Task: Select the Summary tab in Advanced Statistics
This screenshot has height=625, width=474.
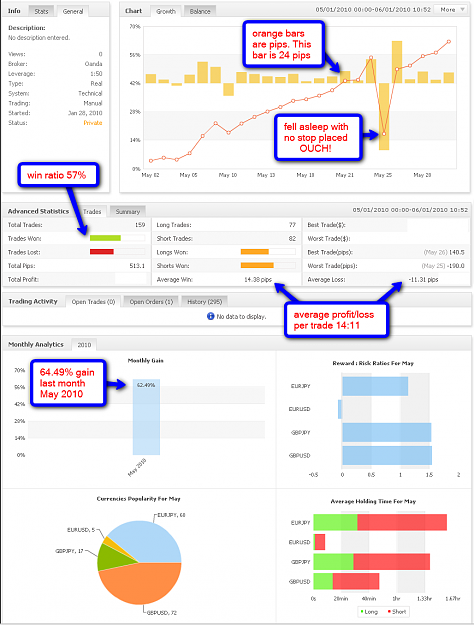Action: pos(128,212)
